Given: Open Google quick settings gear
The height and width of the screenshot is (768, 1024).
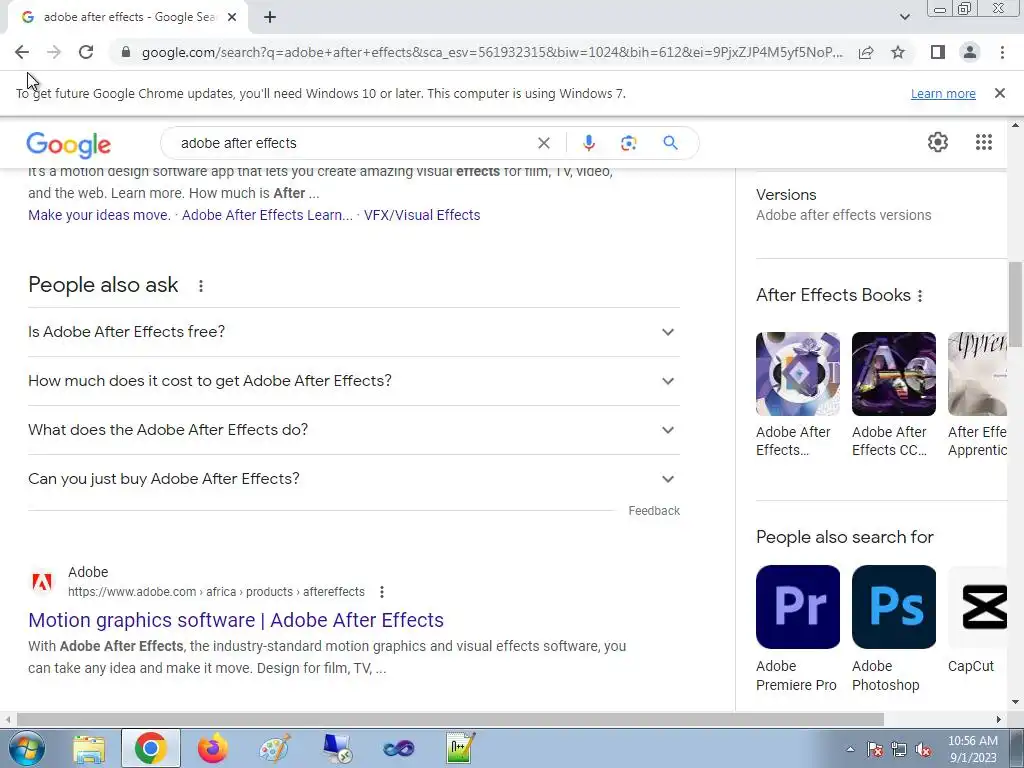Looking at the screenshot, I should pos(938,142).
